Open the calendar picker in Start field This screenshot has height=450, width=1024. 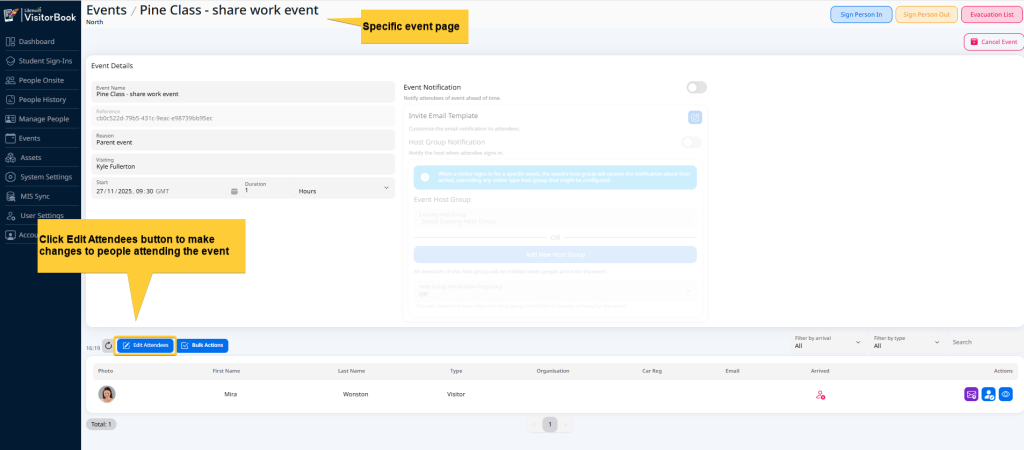[234, 190]
